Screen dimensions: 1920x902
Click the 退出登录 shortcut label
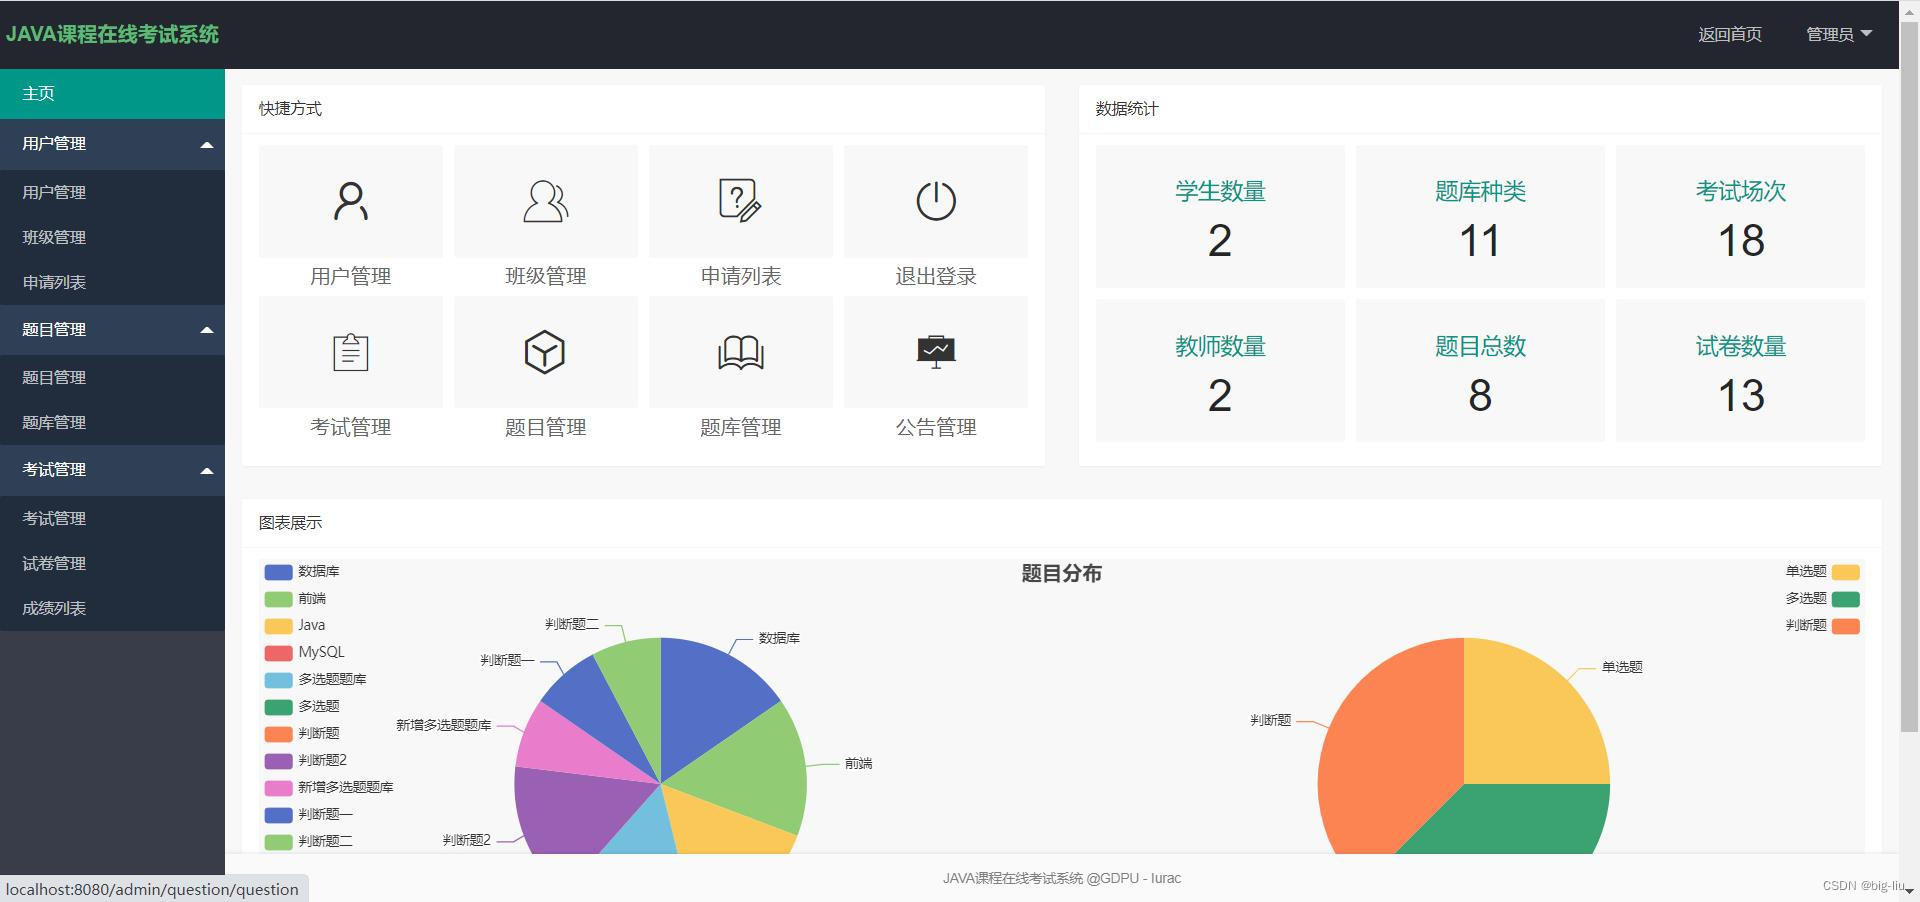click(x=936, y=276)
